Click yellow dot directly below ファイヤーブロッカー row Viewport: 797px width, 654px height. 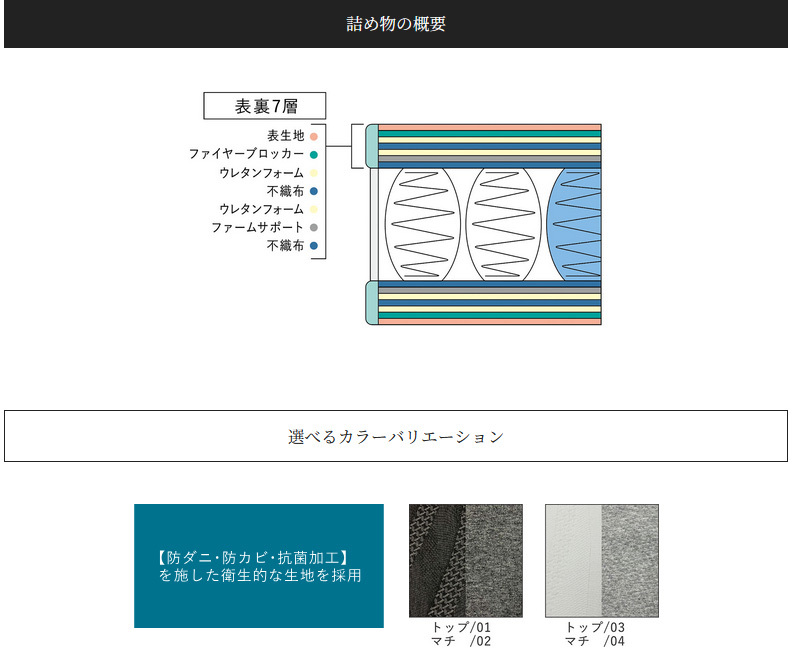click(x=314, y=173)
